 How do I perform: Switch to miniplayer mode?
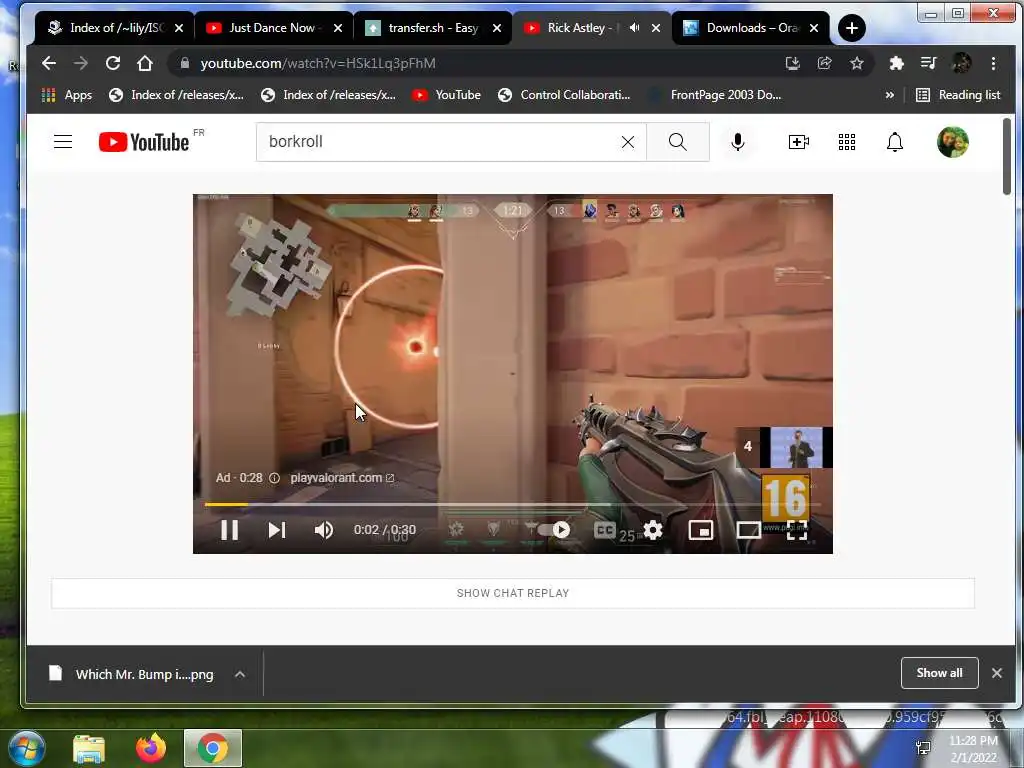point(700,530)
